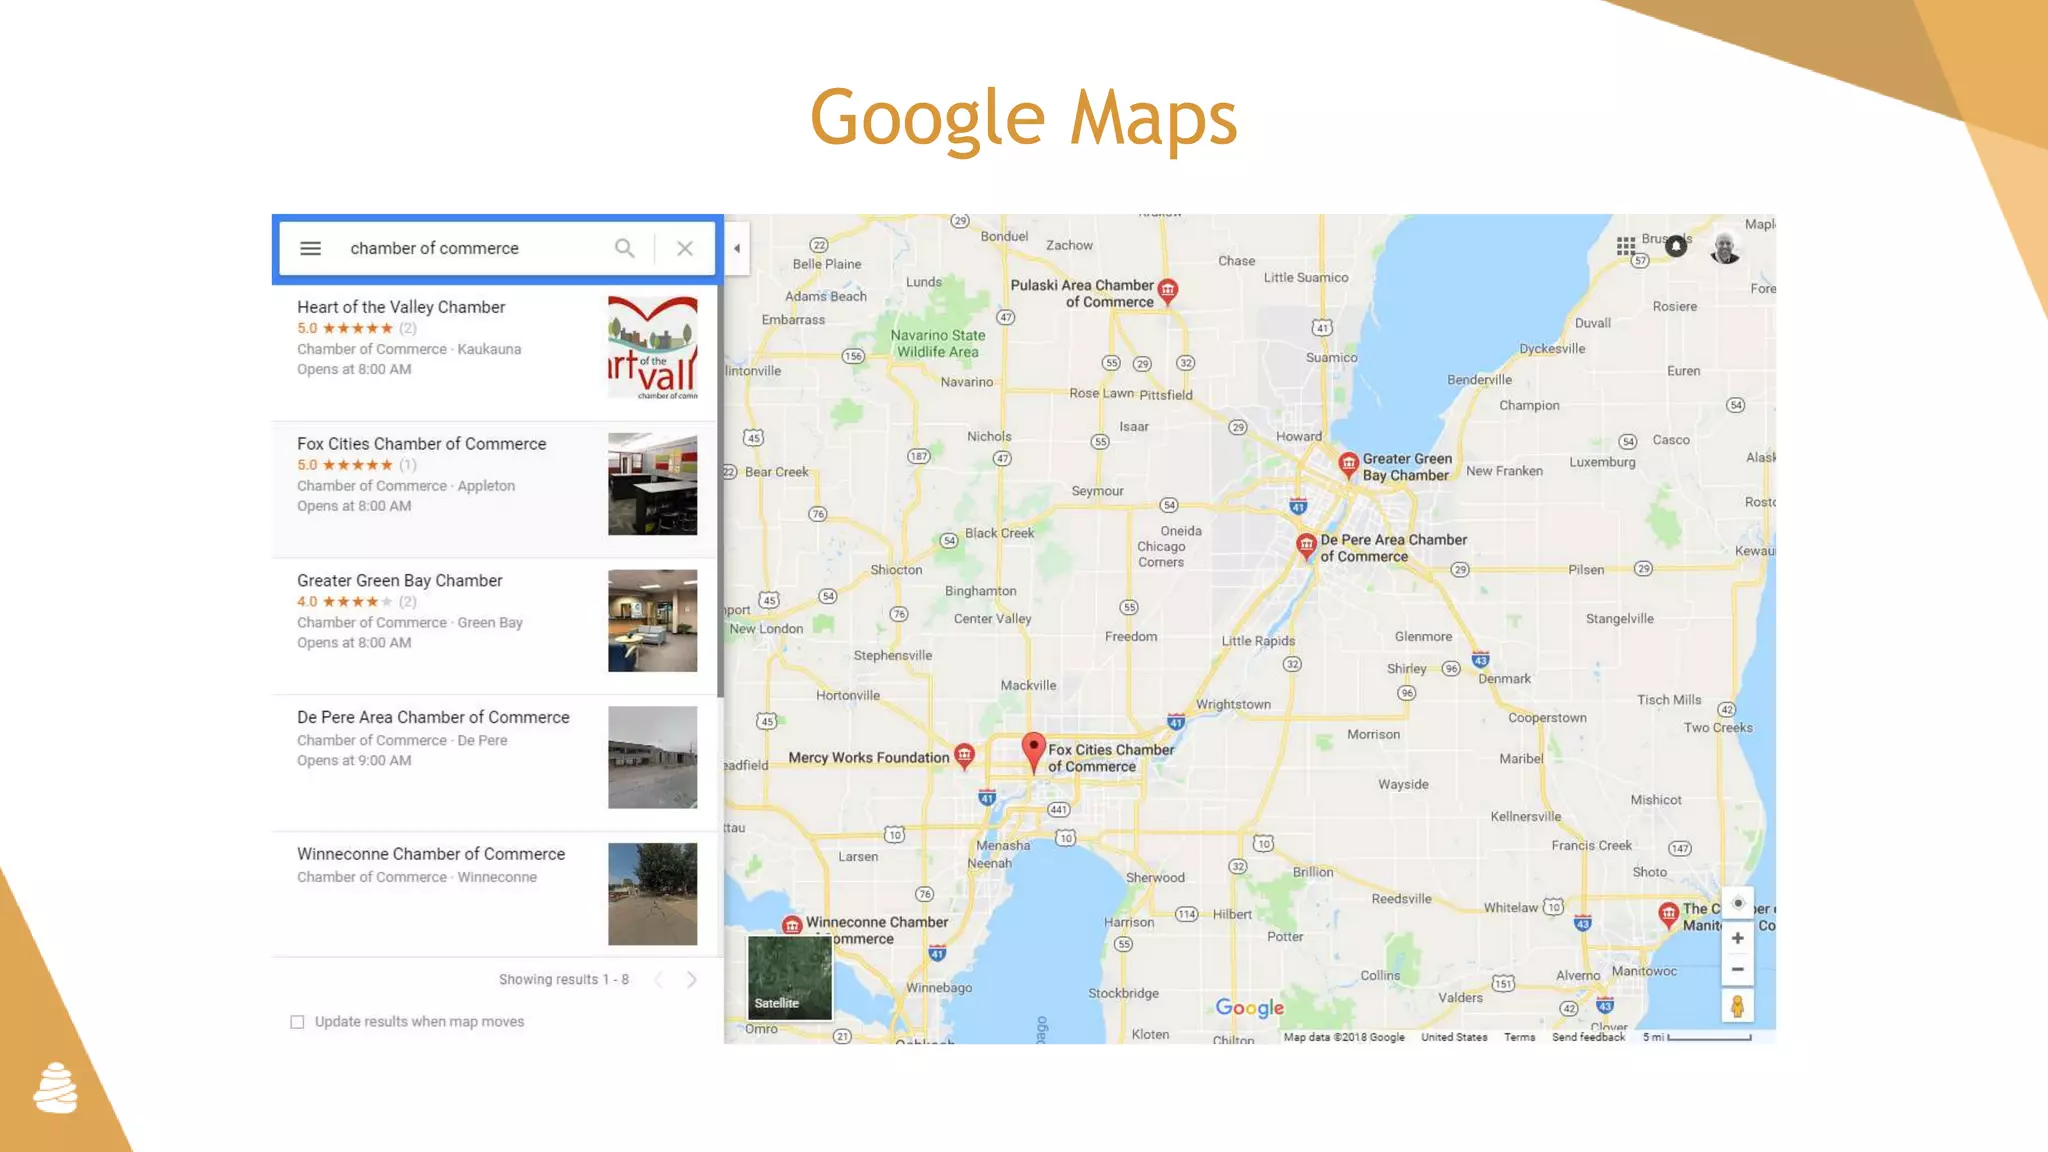The width and height of the screenshot is (2048, 1152).
Task: Click the Denmark label on map
Action: pyautogui.click(x=1504, y=678)
